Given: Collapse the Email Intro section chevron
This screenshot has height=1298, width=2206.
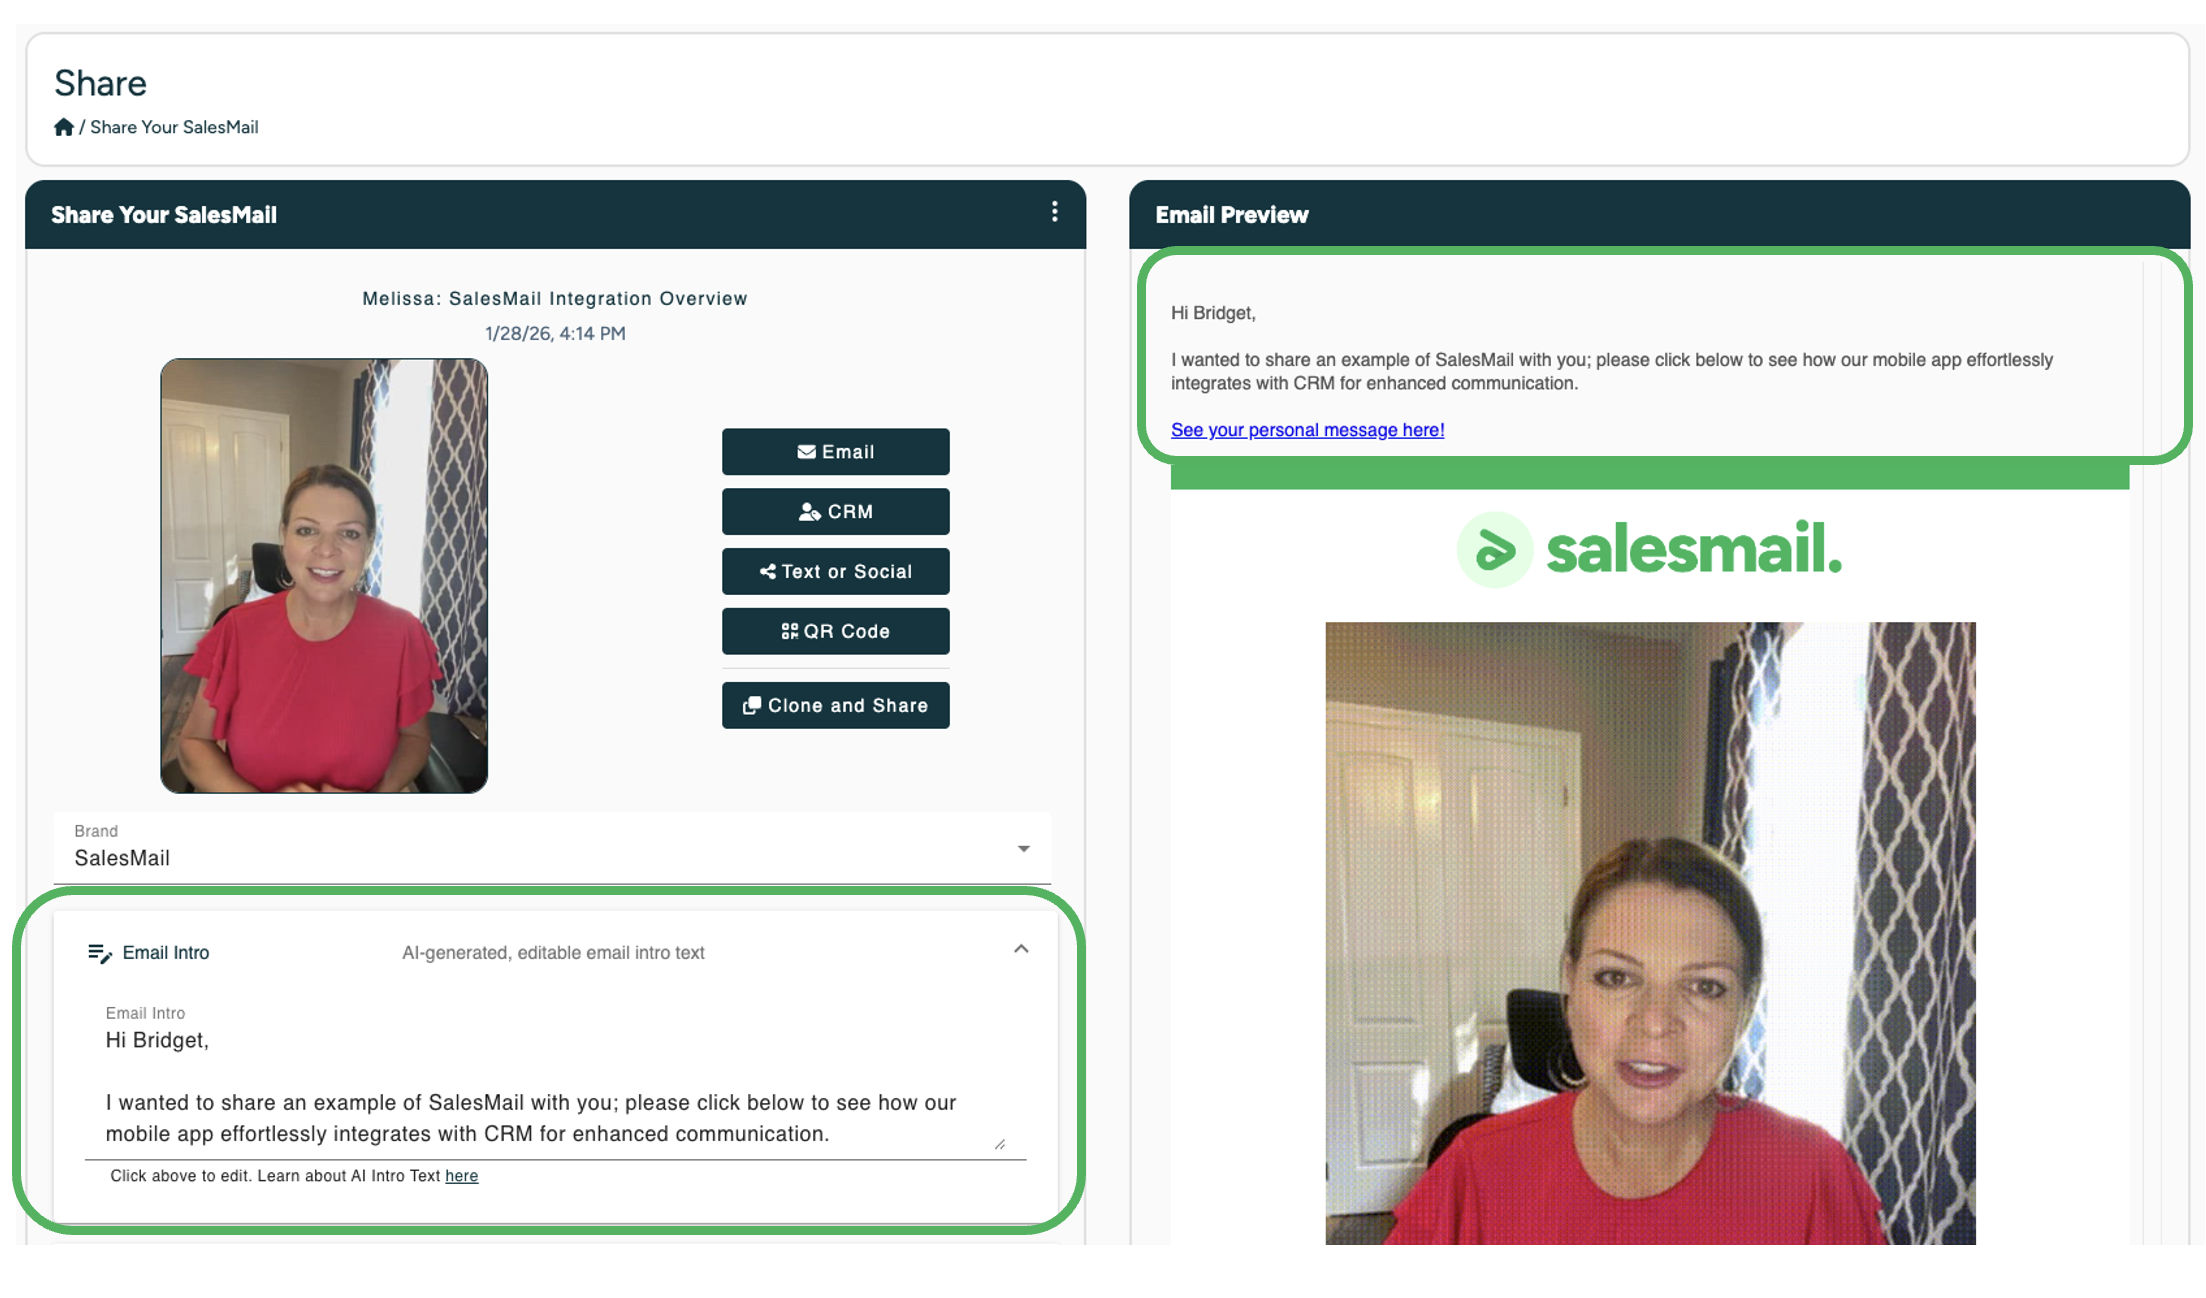Looking at the screenshot, I should pos(1021,949).
